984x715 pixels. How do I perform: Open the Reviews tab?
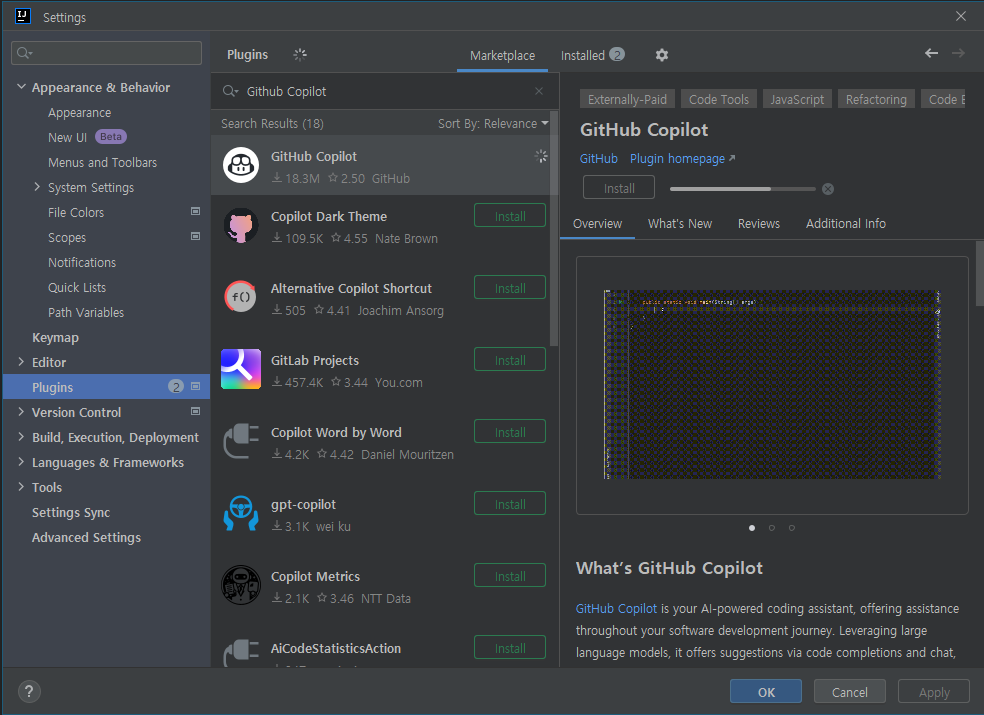click(x=759, y=224)
